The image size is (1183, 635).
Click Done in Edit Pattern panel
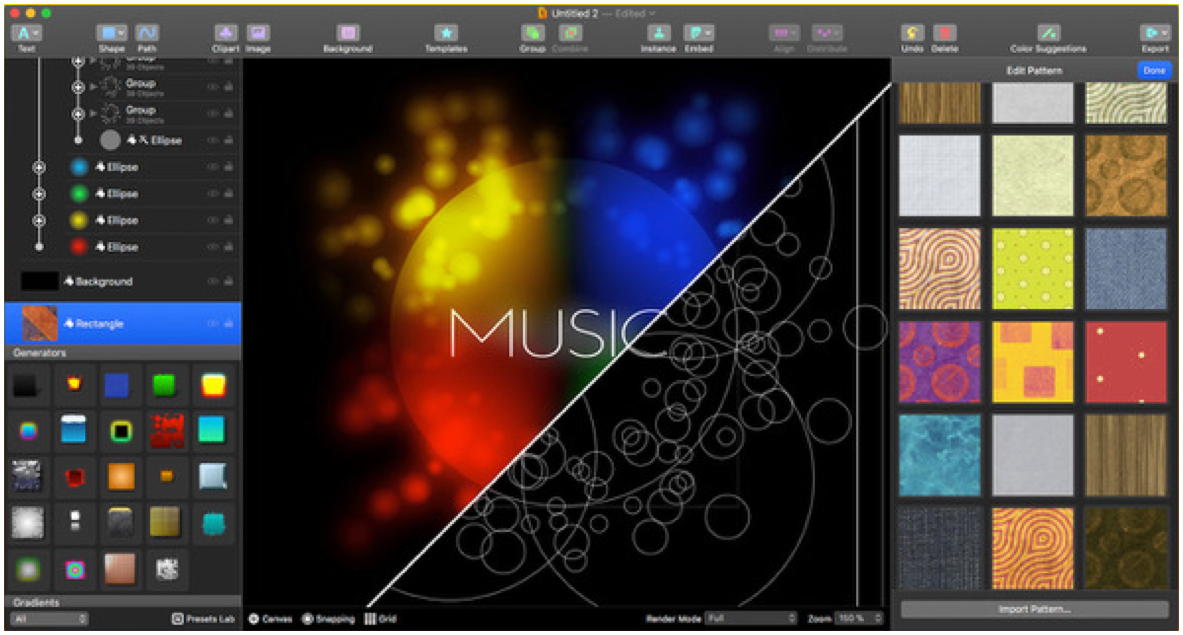[1154, 70]
